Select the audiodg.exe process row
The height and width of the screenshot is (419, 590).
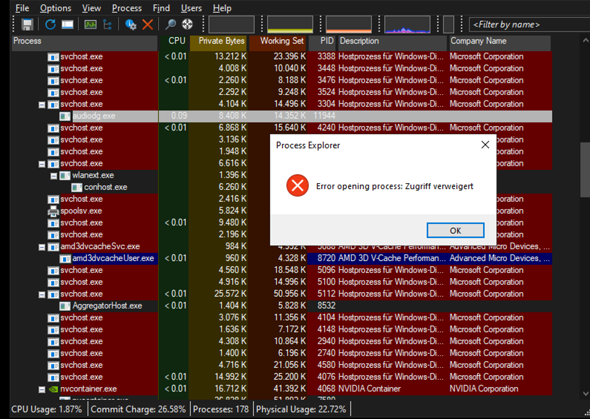[282, 116]
